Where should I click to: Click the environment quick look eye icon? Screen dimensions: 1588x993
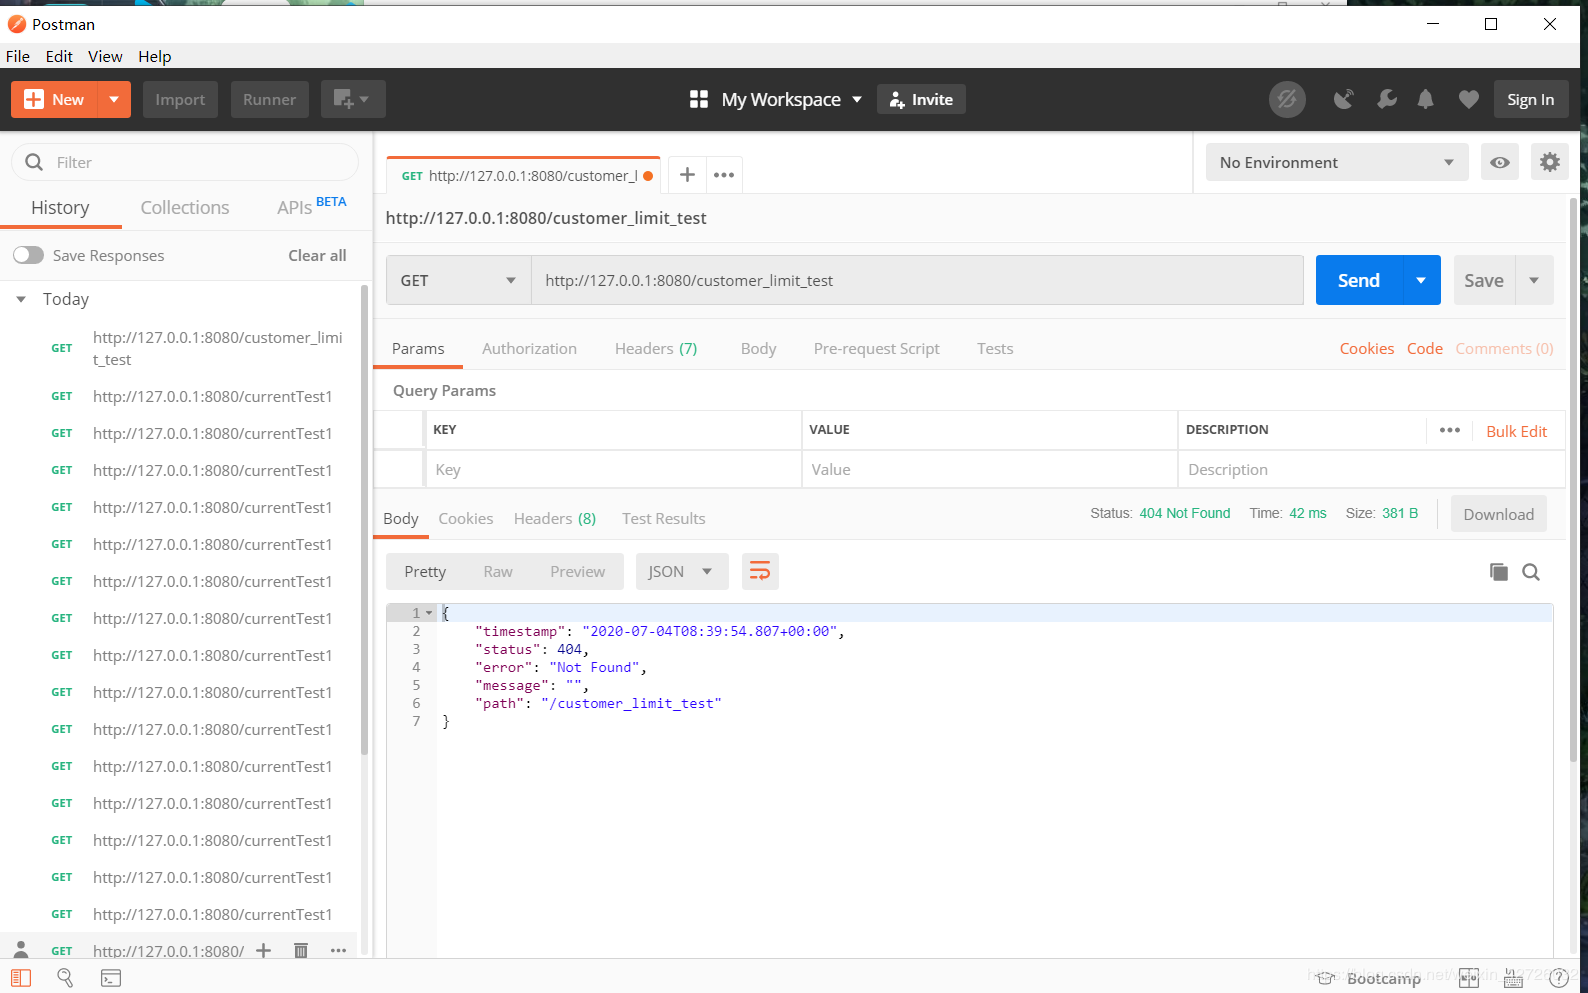tap(1500, 162)
